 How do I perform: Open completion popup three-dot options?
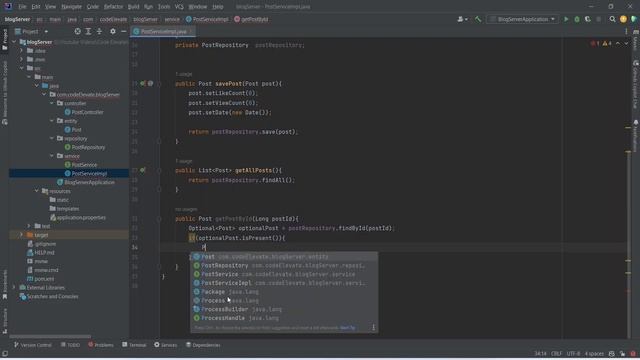373,327
